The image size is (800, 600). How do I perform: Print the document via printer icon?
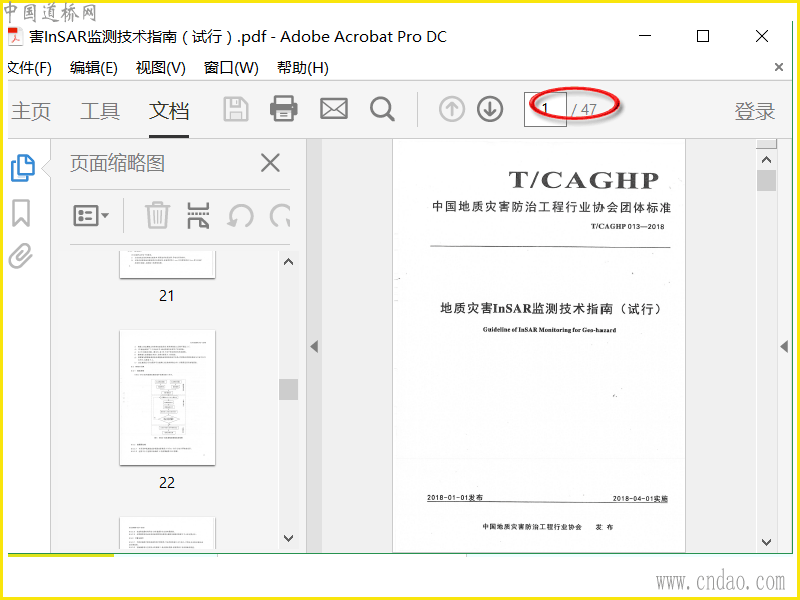[x=284, y=109]
